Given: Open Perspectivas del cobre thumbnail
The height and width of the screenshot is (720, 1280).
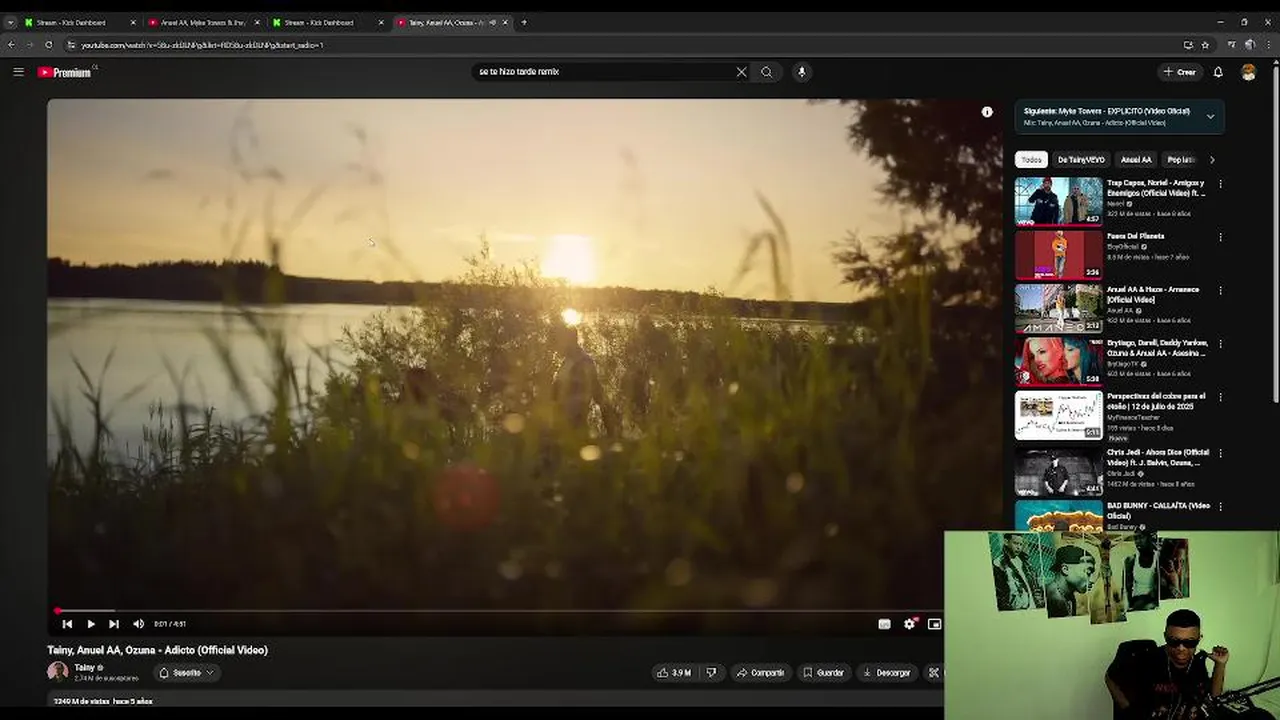Looking at the screenshot, I should coord(1058,415).
